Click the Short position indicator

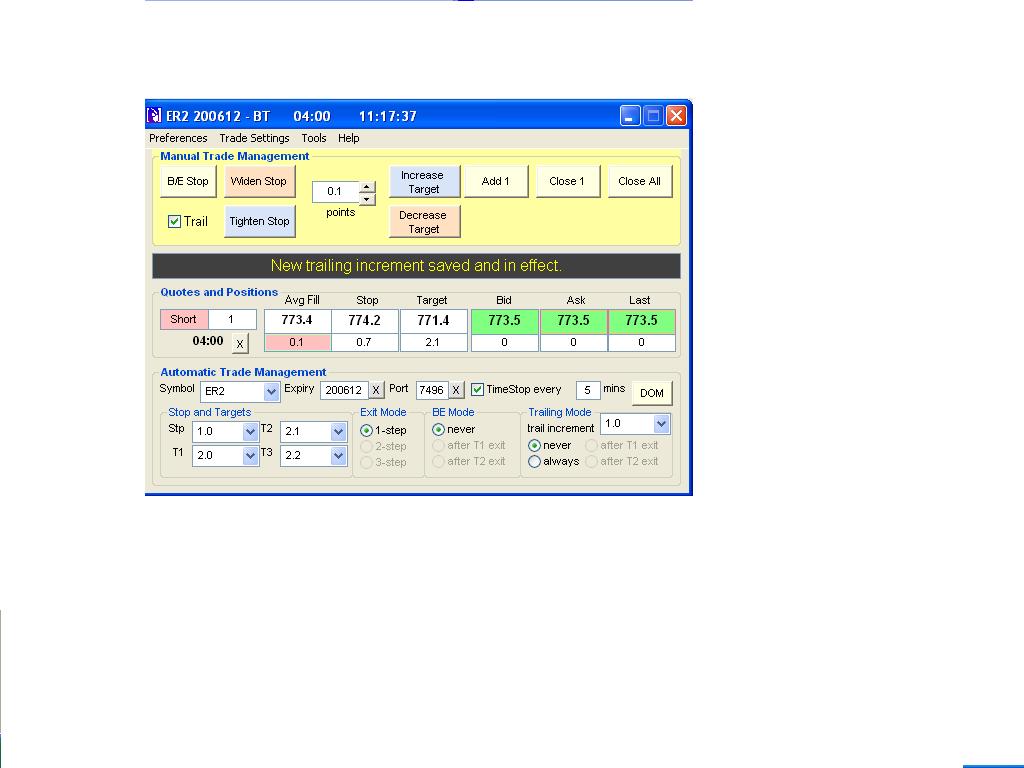pos(184,319)
